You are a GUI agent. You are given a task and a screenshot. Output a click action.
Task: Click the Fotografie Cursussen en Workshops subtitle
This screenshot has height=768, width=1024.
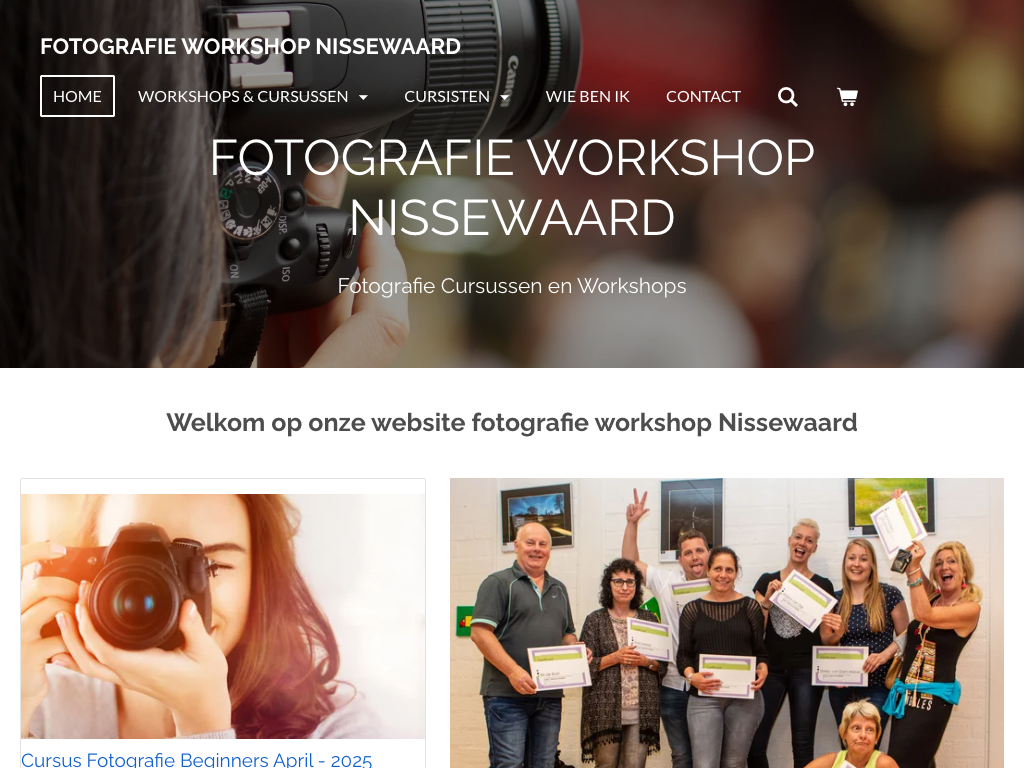tap(512, 286)
